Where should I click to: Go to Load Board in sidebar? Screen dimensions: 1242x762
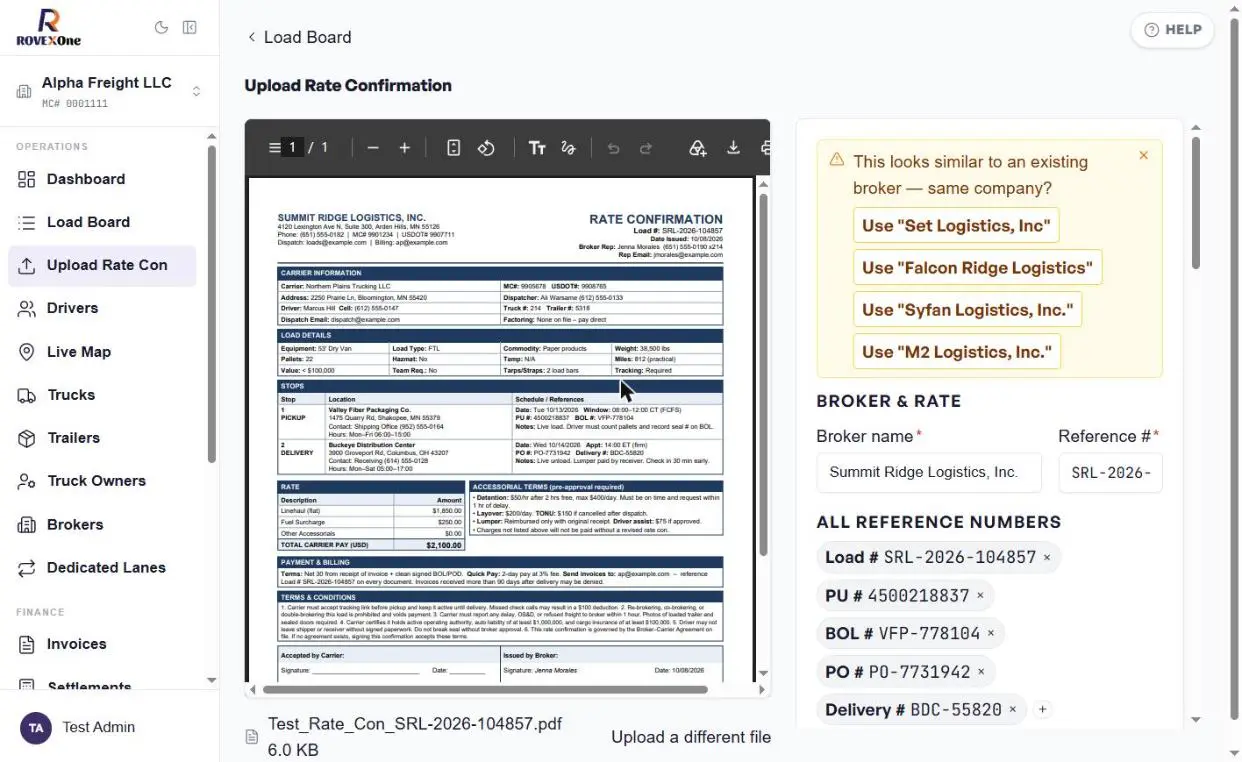pyautogui.click(x=102, y=222)
